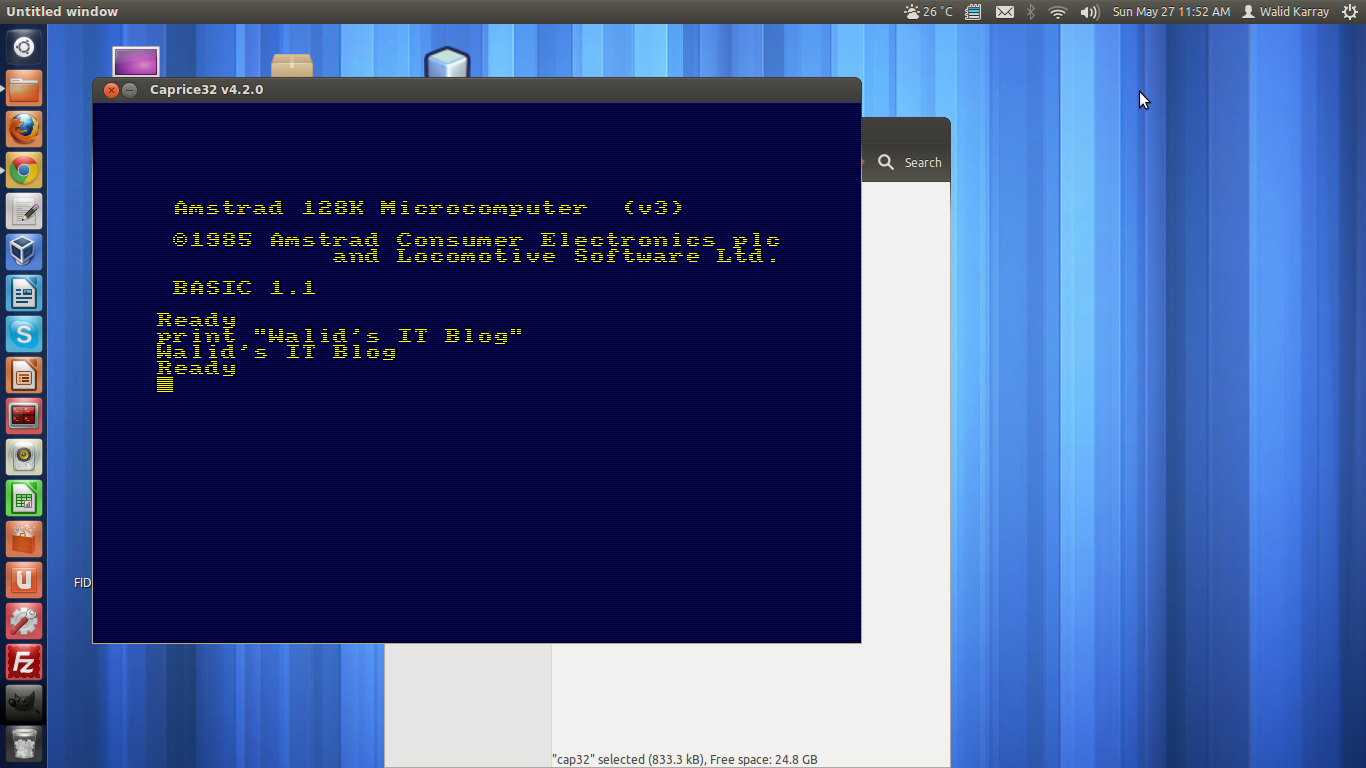Open the messaging envelope menu
This screenshot has width=1366, height=768.
click(1004, 12)
